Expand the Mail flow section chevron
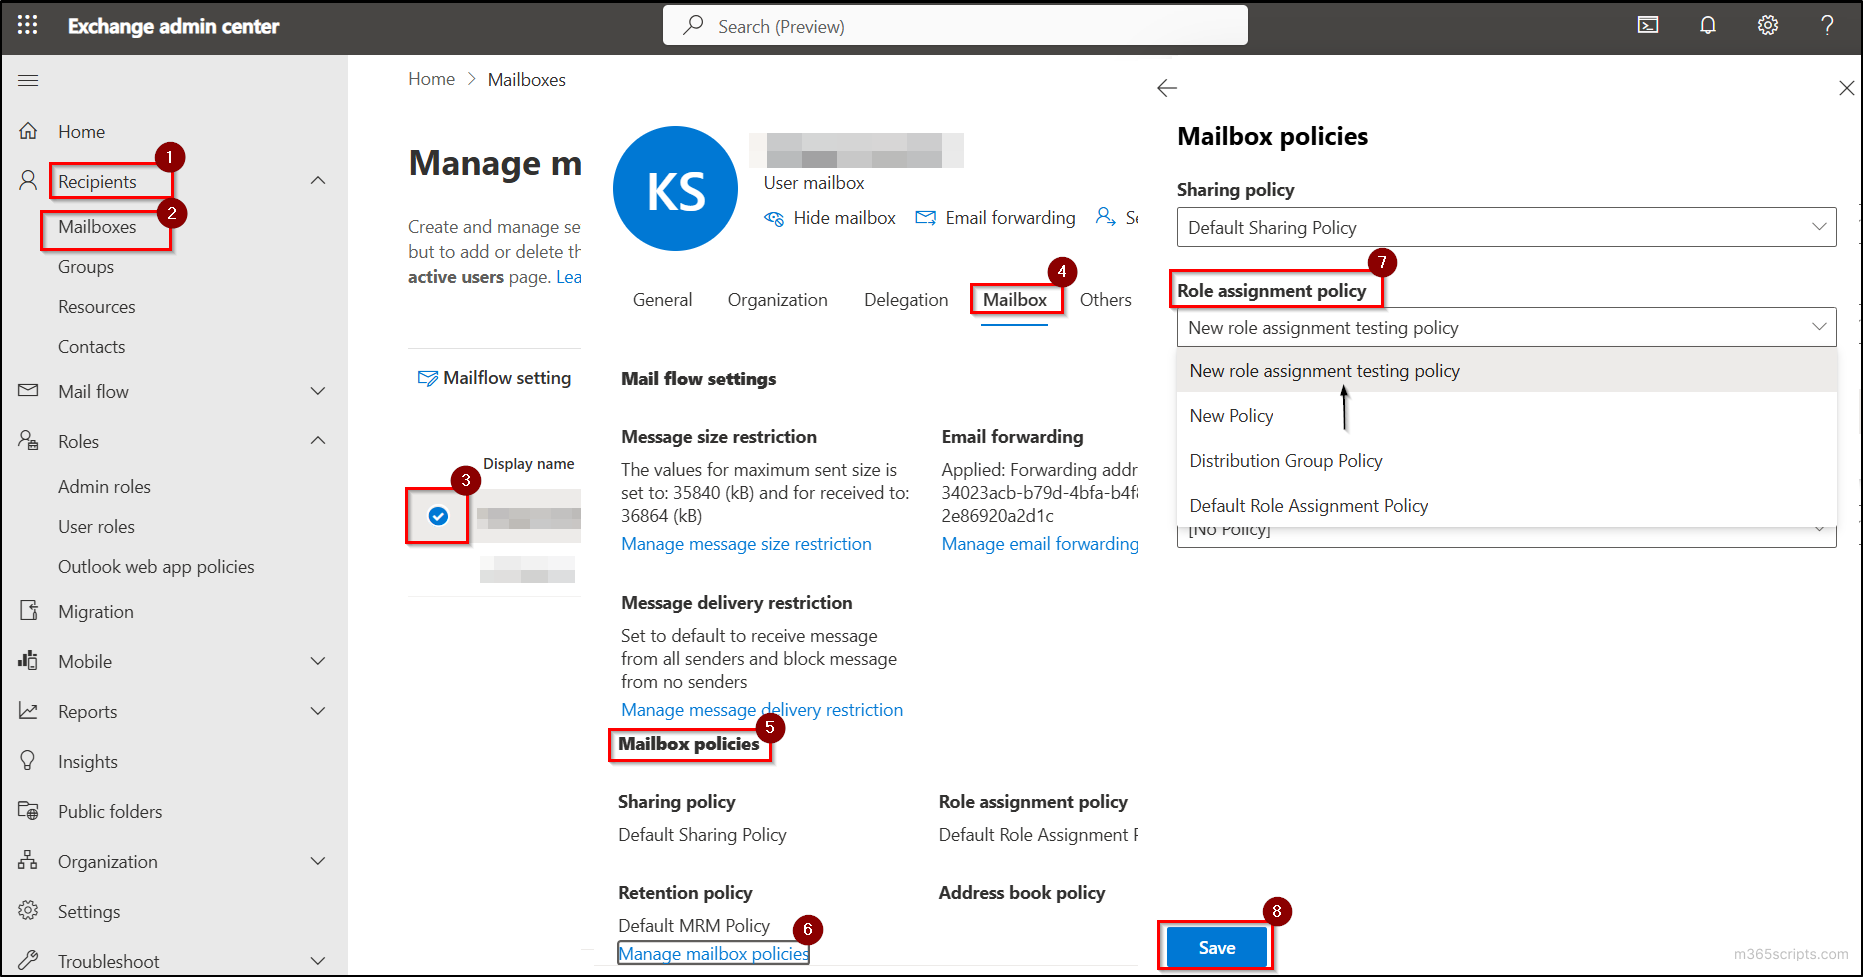This screenshot has width=1863, height=977. (x=318, y=391)
